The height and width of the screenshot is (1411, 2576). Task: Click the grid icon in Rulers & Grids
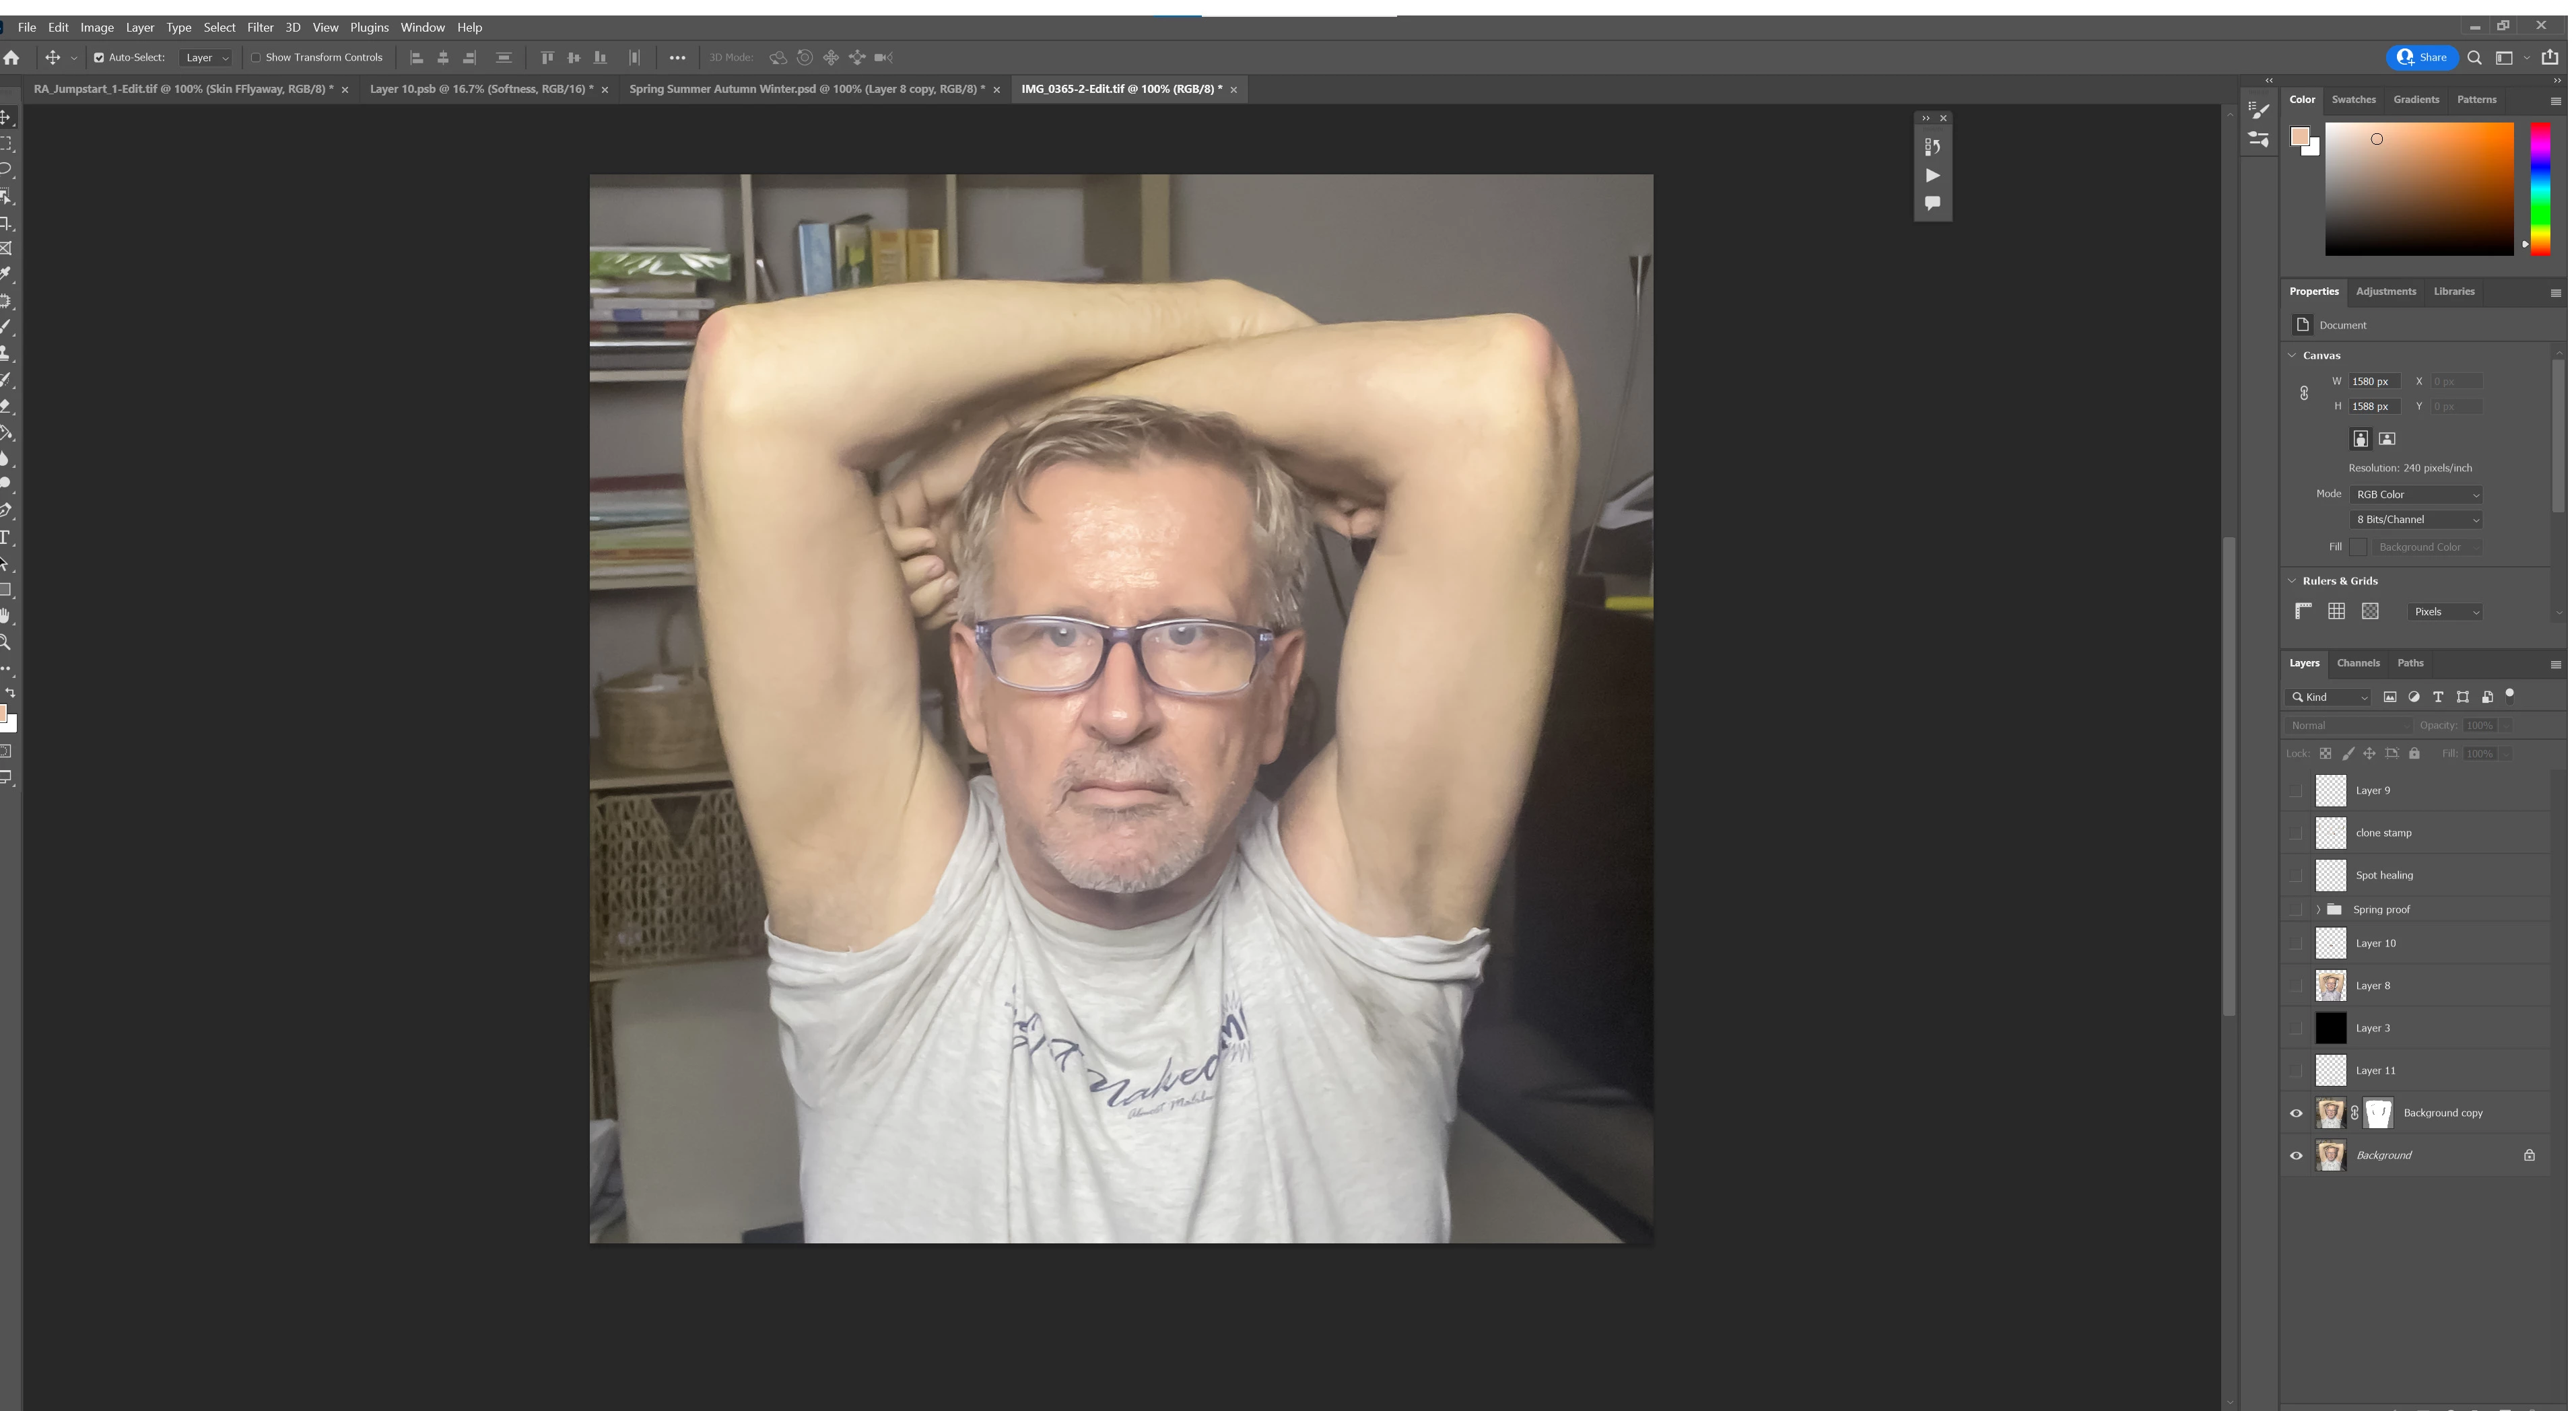coord(2336,611)
